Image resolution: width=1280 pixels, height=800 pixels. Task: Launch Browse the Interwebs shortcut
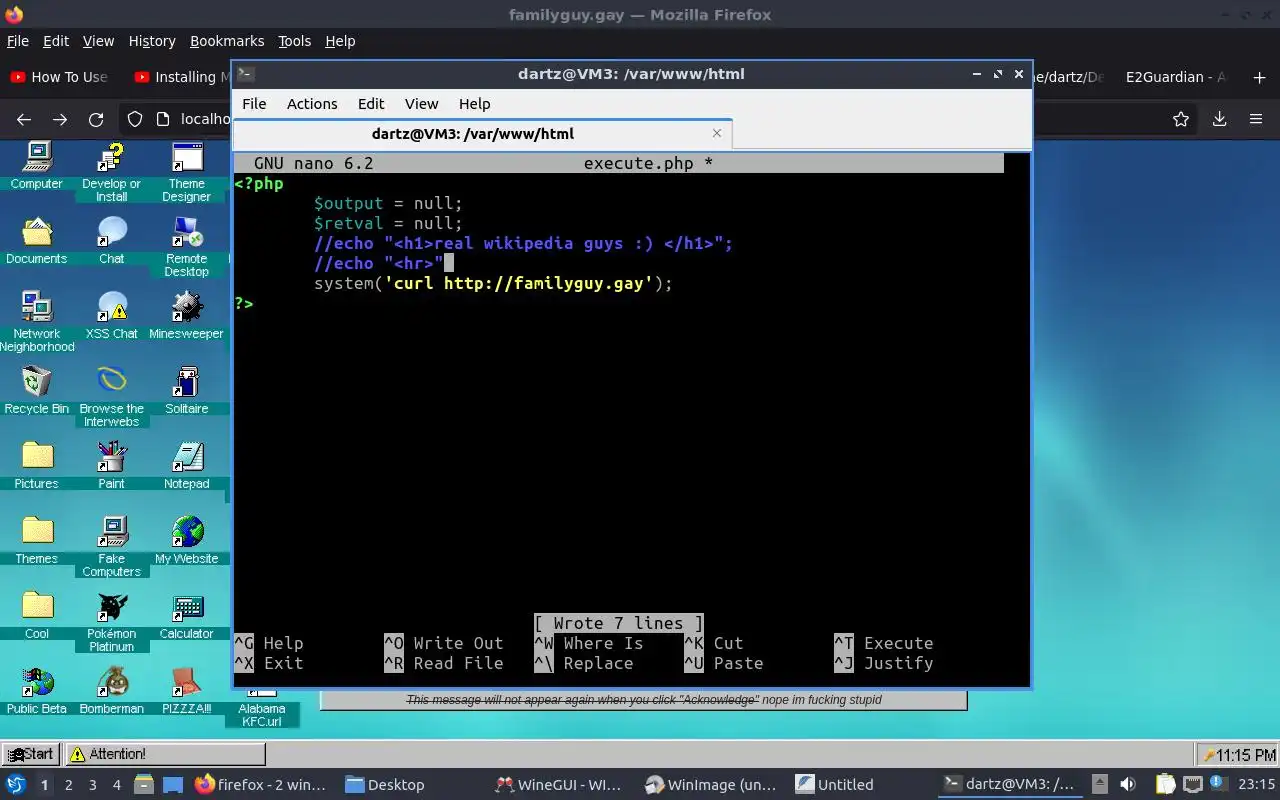(x=111, y=397)
